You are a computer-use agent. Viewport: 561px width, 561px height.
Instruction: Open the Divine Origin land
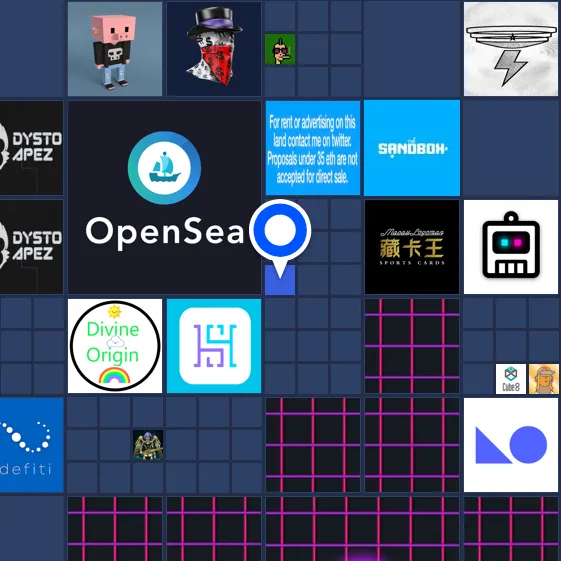coord(115,346)
